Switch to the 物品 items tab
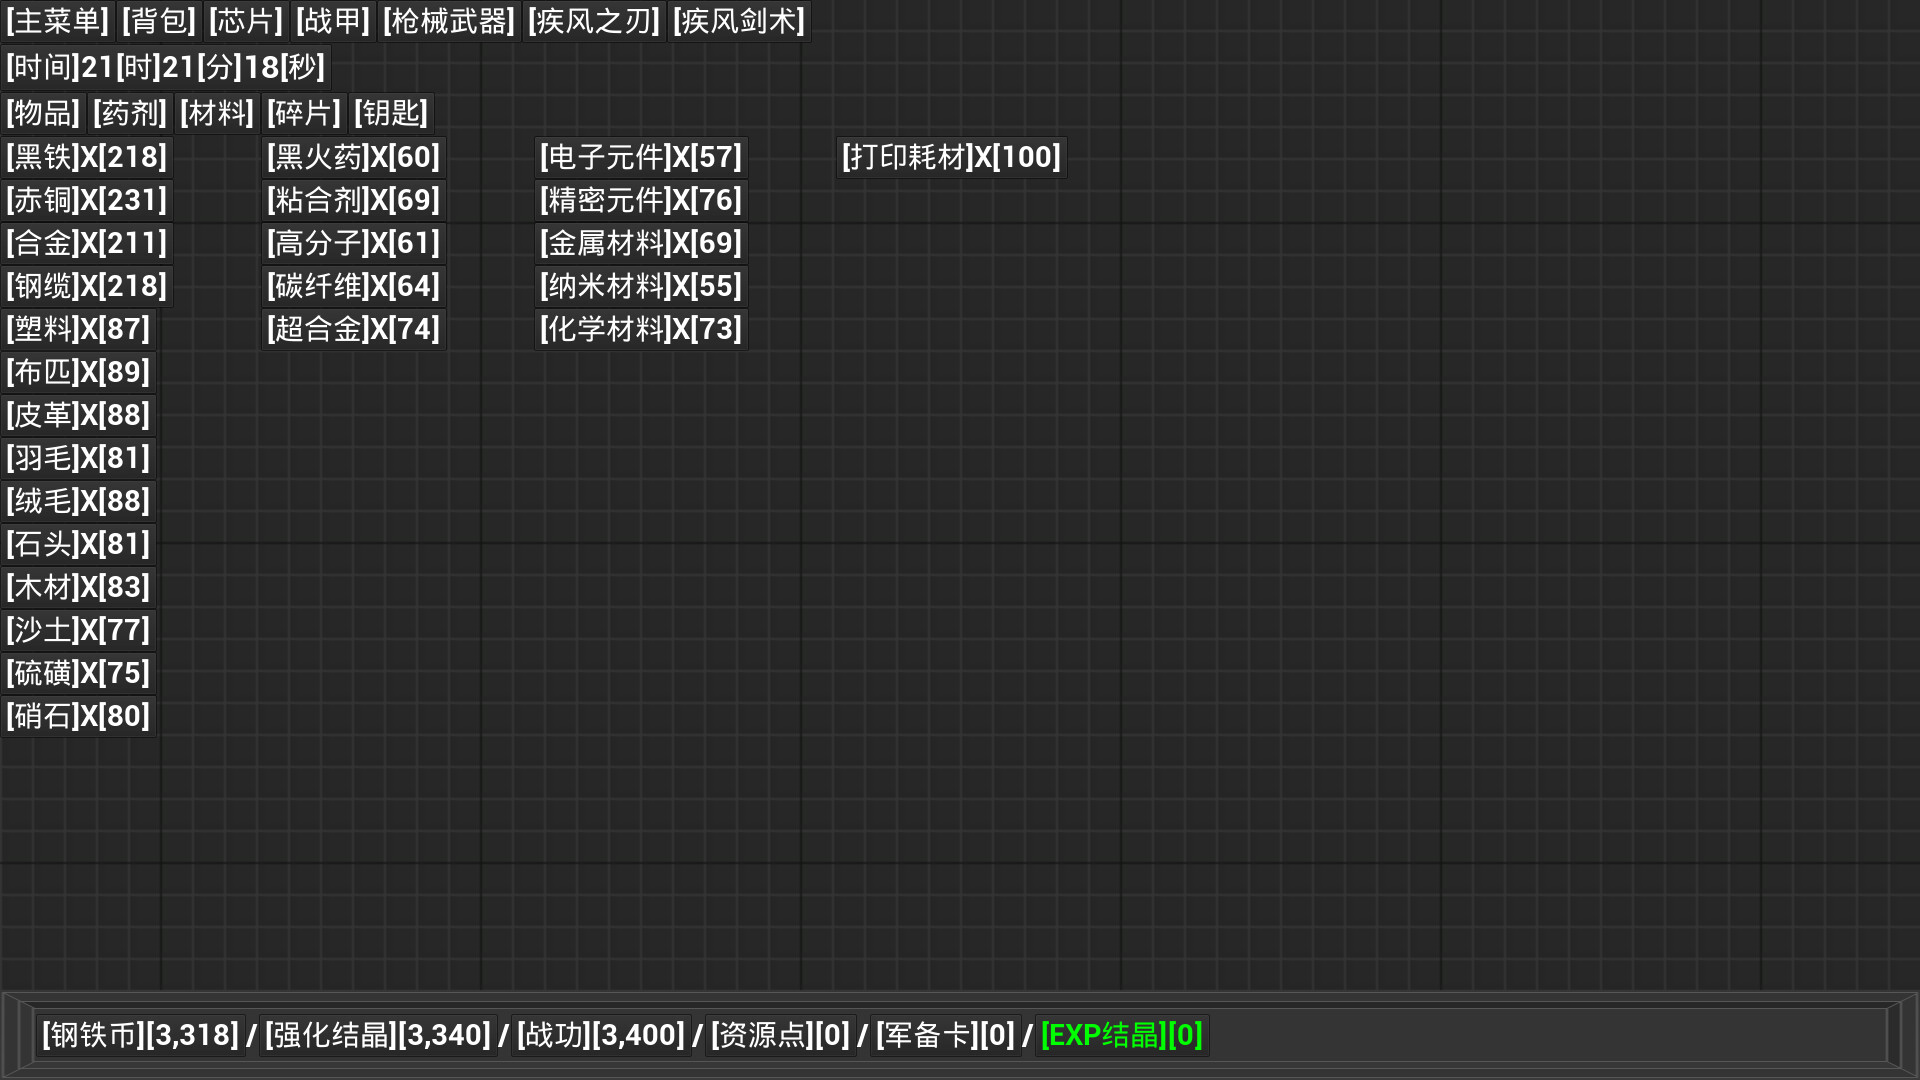The width and height of the screenshot is (1920, 1080). 41,113
